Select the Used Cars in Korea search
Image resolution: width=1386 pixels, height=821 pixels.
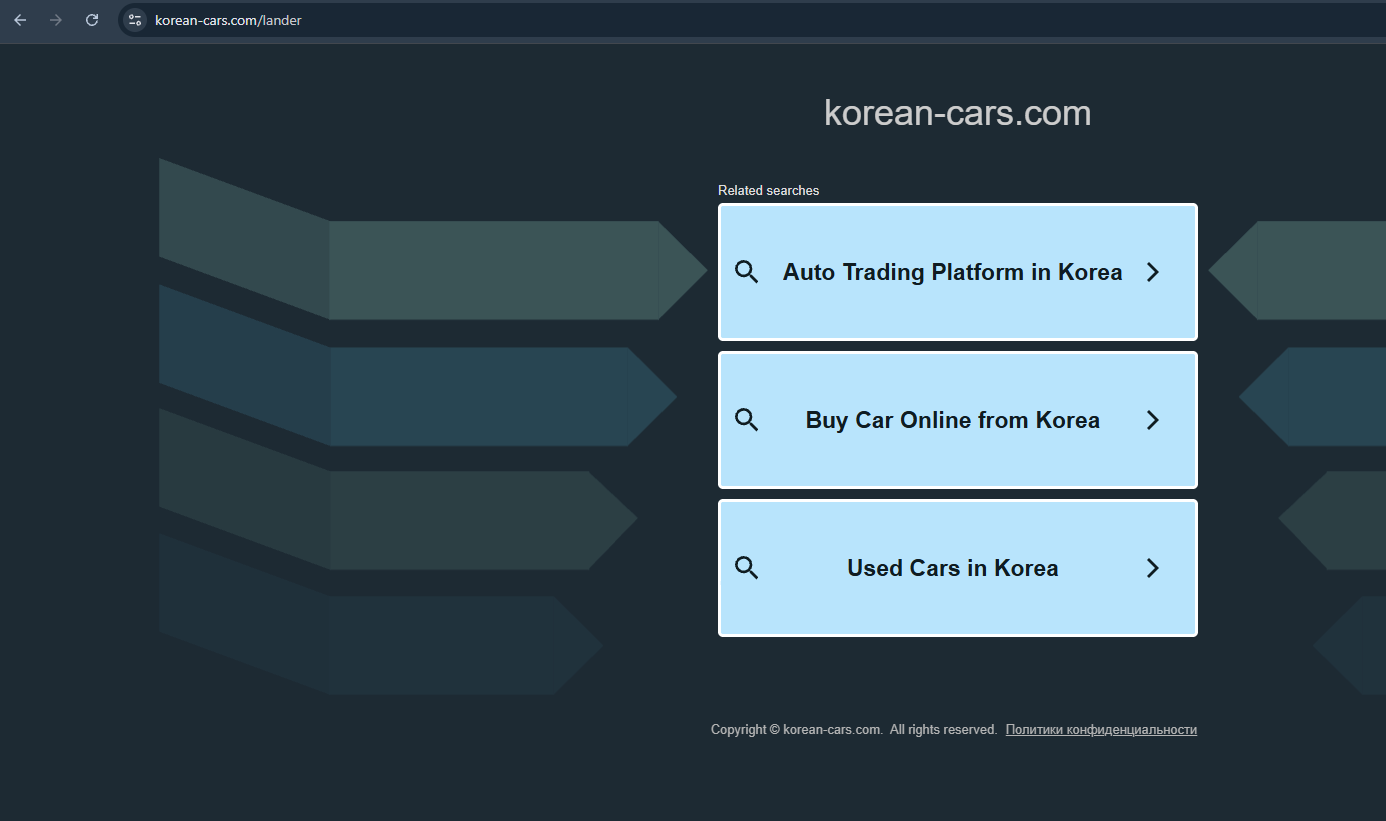tap(952, 567)
